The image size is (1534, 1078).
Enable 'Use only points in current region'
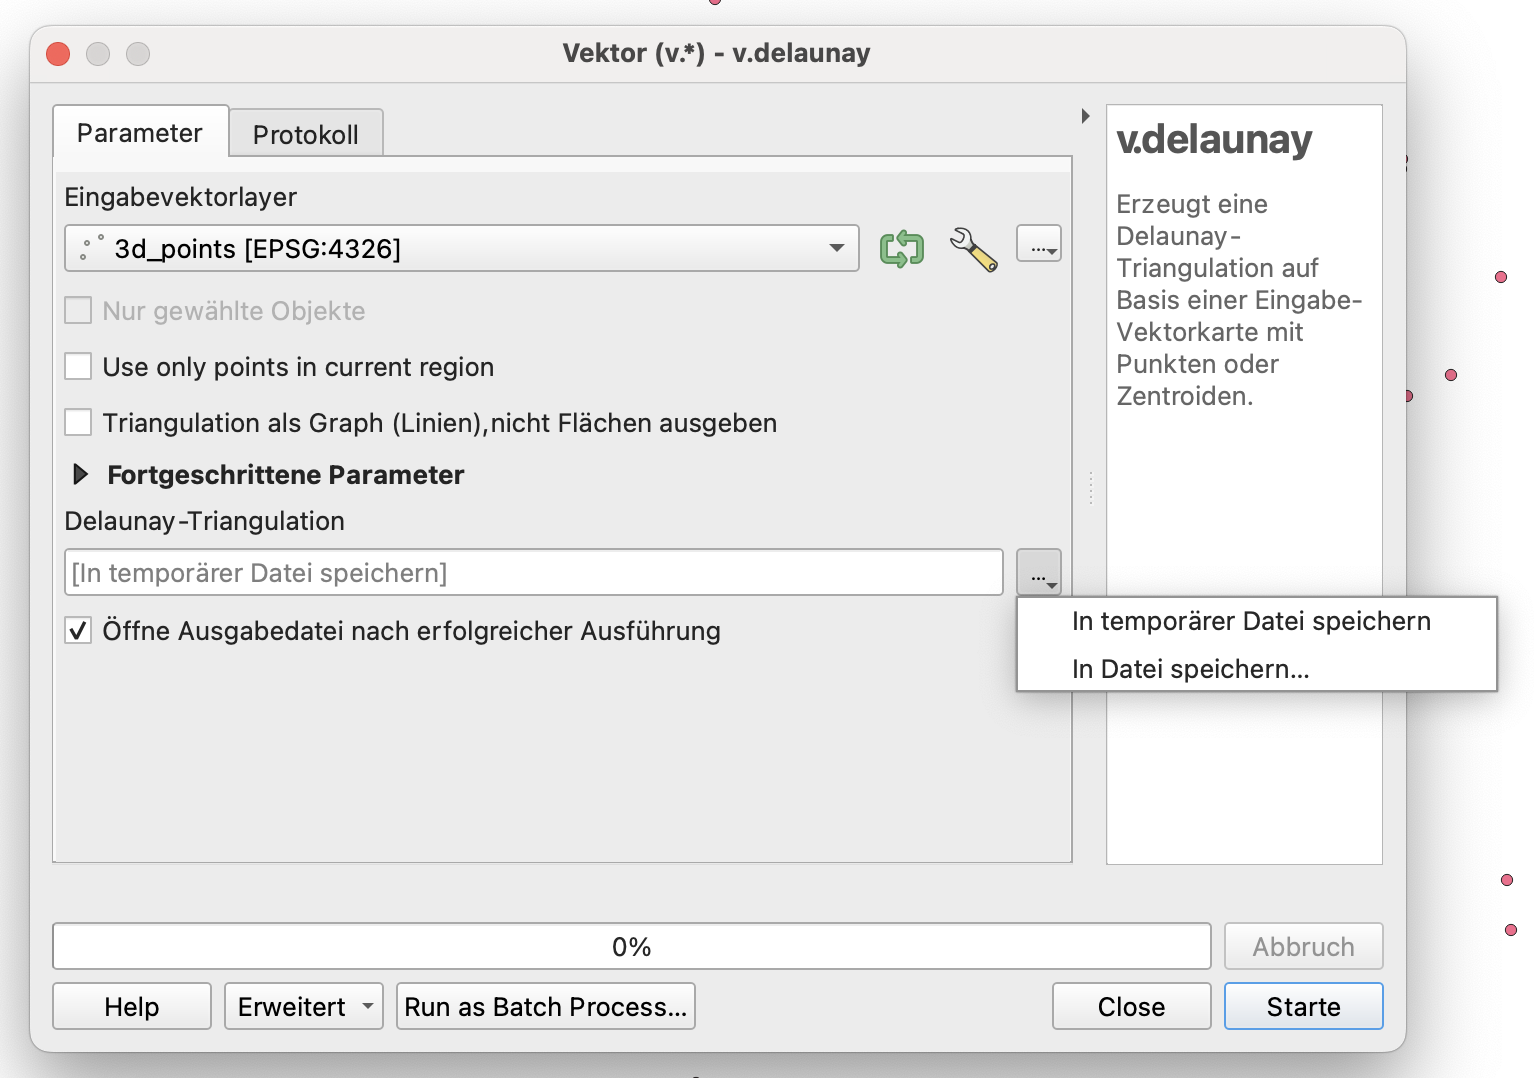click(x=78, y=366)
